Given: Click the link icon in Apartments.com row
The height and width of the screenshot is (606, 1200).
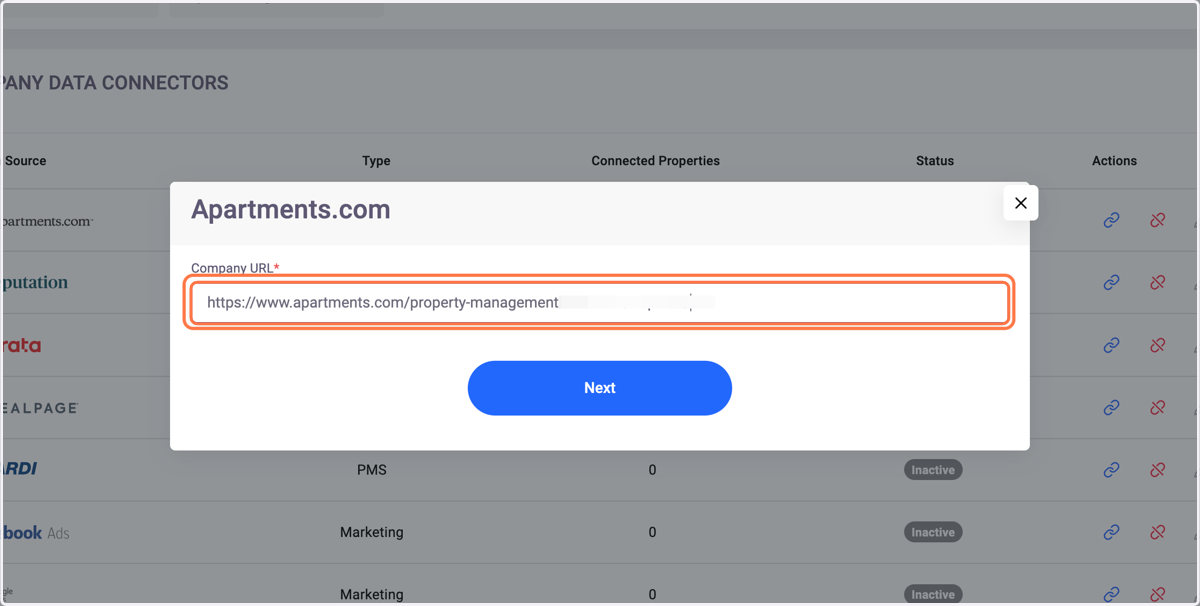Looking at the screenshot, I should [1111, 220].
